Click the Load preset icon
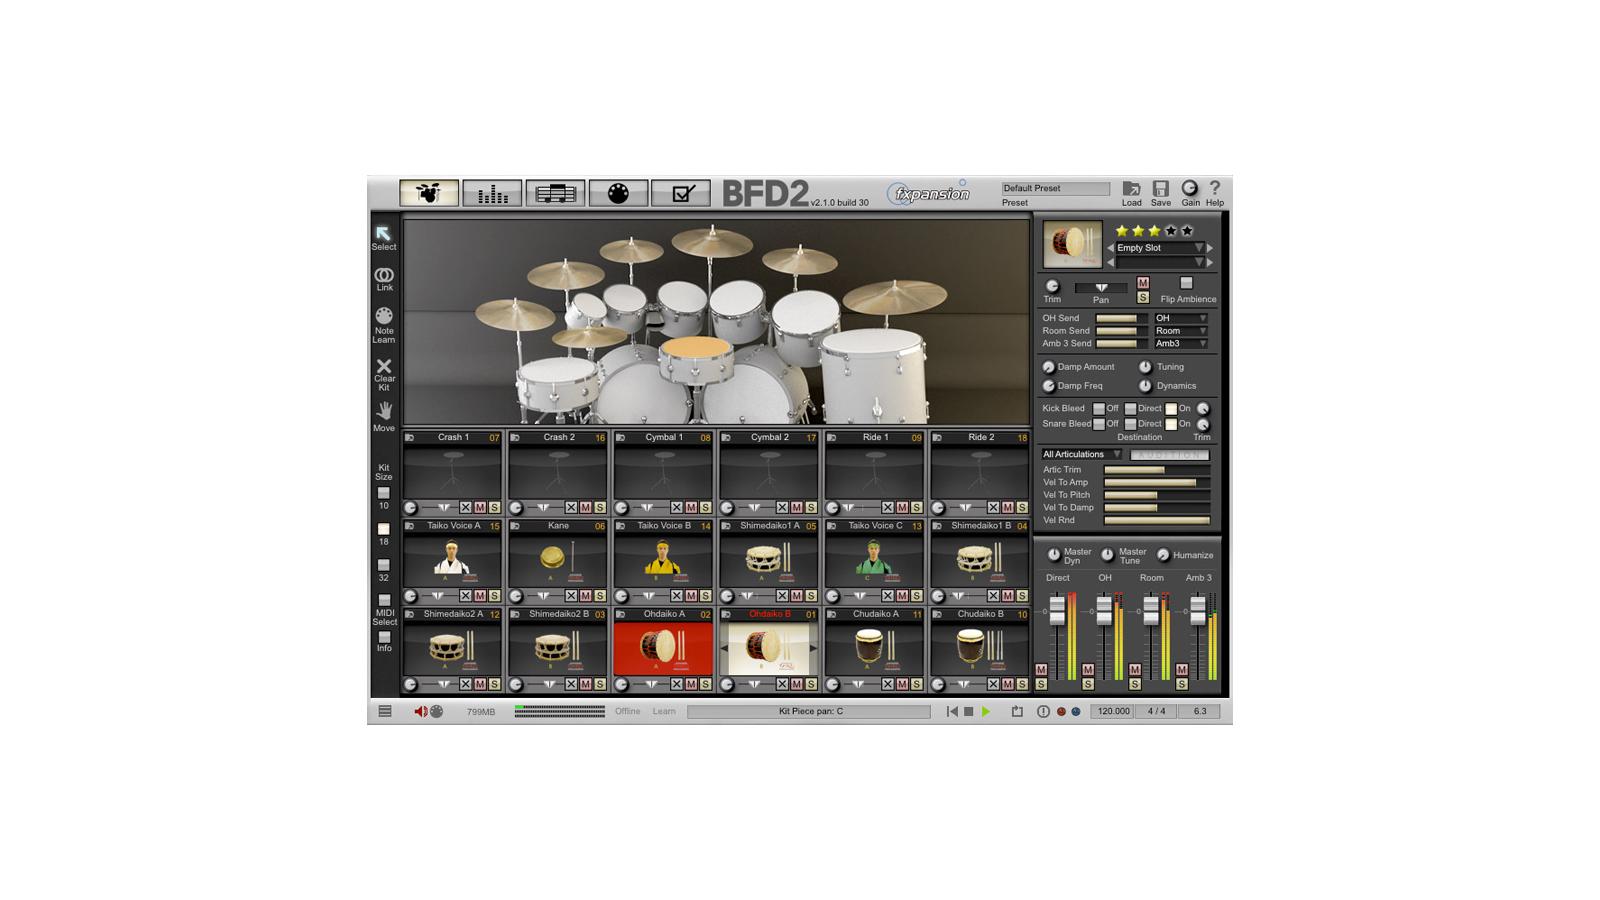 point(1131,188)
